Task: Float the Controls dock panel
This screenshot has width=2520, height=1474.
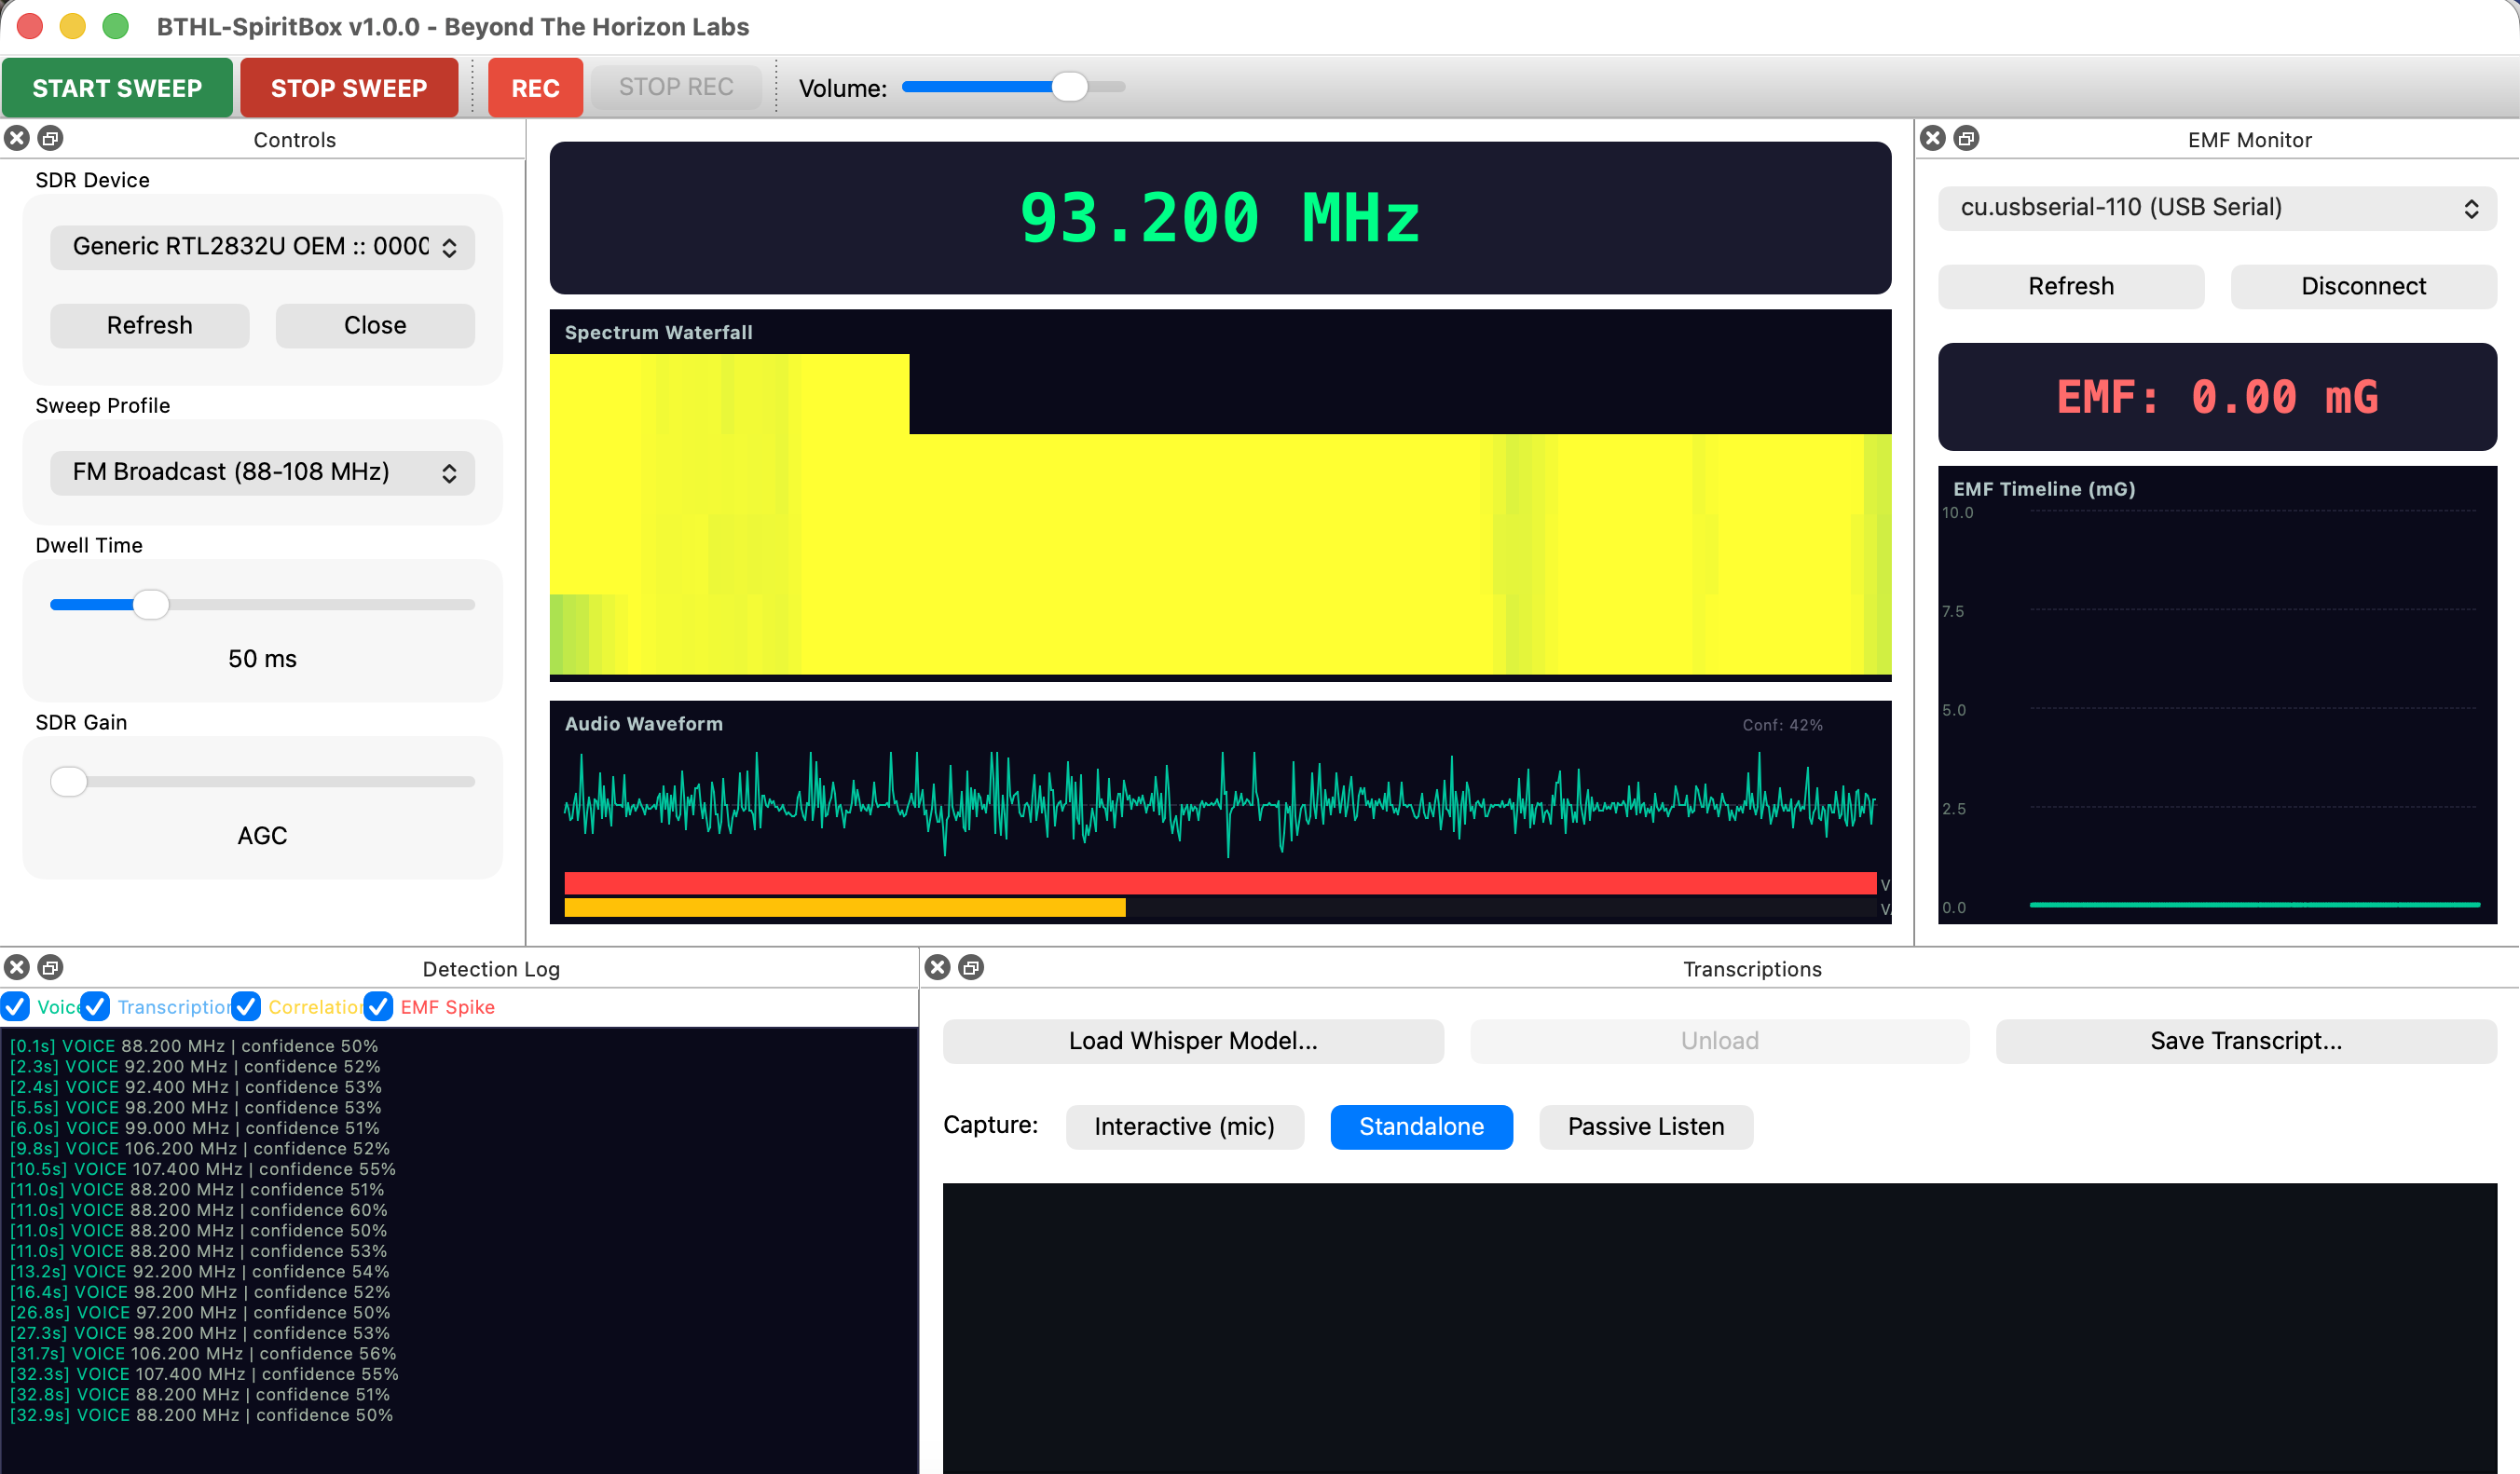Action: pos(50,138)
